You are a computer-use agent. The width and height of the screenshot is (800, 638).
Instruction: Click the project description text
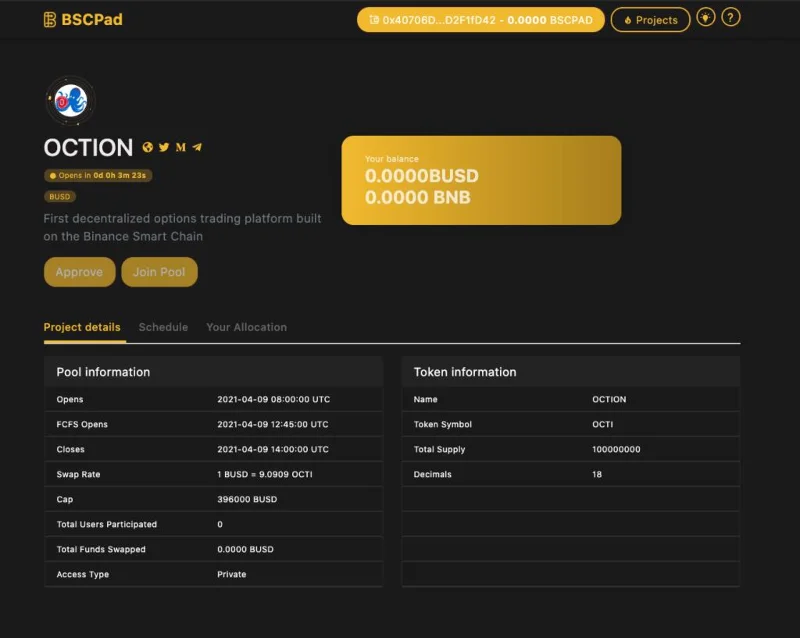[x=182, y=228]
